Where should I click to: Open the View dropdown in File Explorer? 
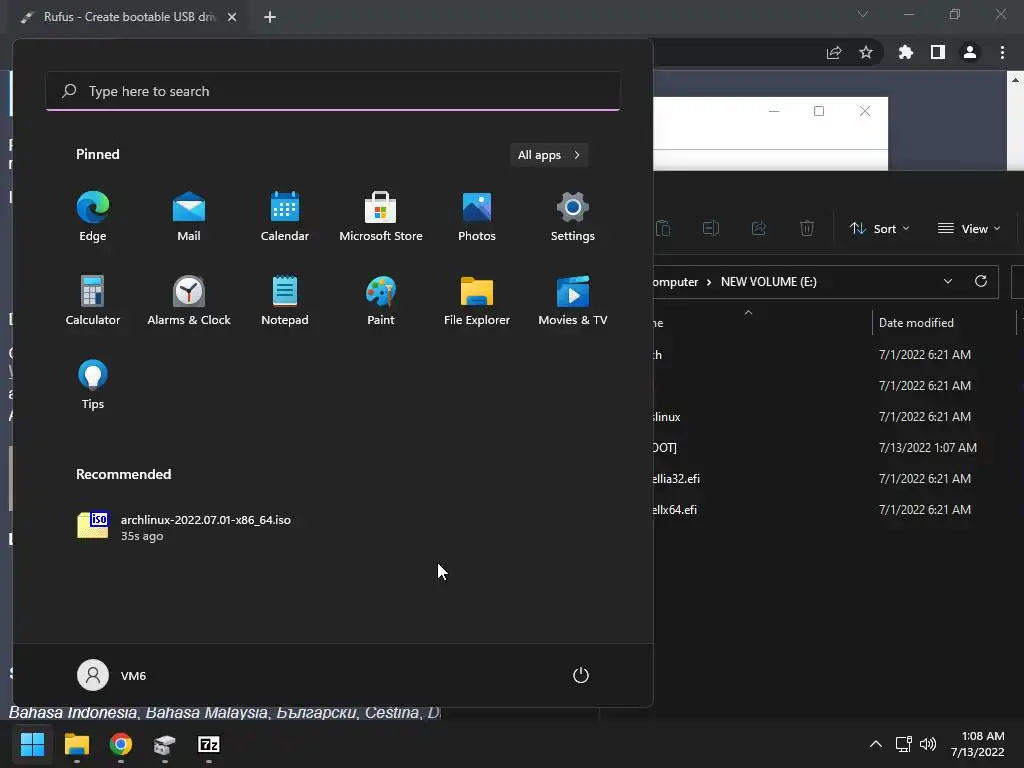coord(969,229)
